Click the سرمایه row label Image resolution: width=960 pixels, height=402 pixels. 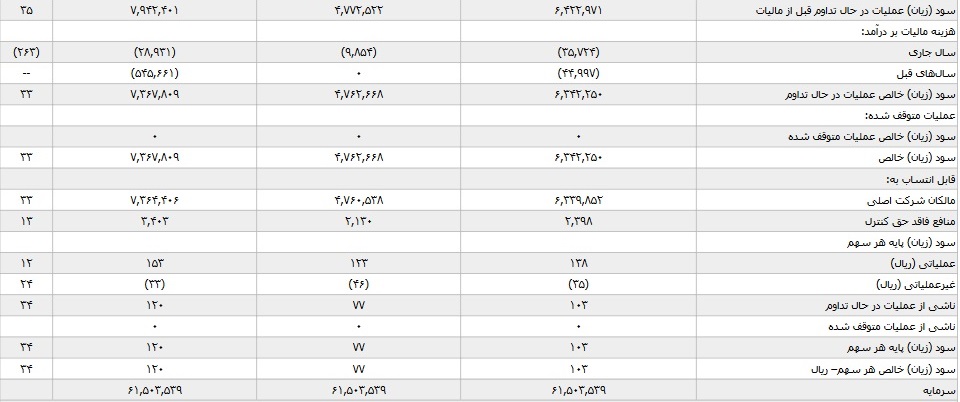tap(943, 390)
